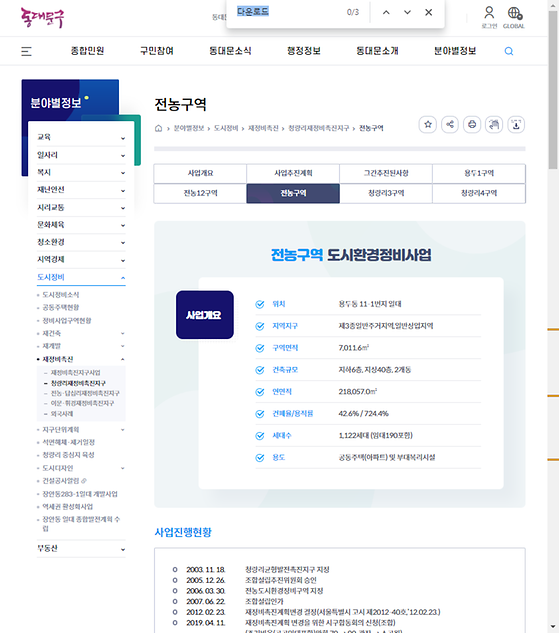Open 종합민원 main menu
The height and width of the screenshot is (633, 559).
(87, 51)
